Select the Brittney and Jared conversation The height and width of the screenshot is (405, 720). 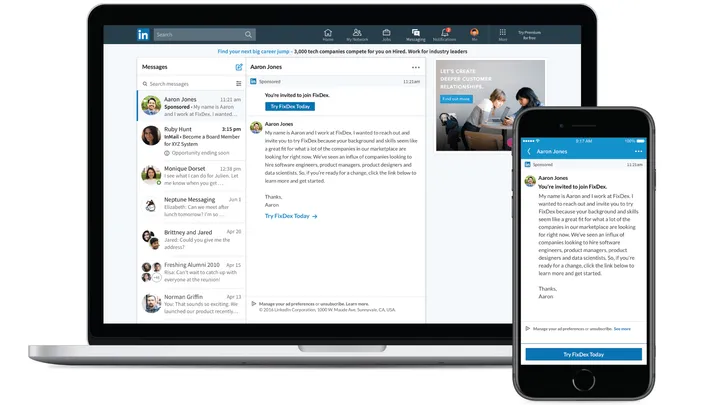click(191, 239)
